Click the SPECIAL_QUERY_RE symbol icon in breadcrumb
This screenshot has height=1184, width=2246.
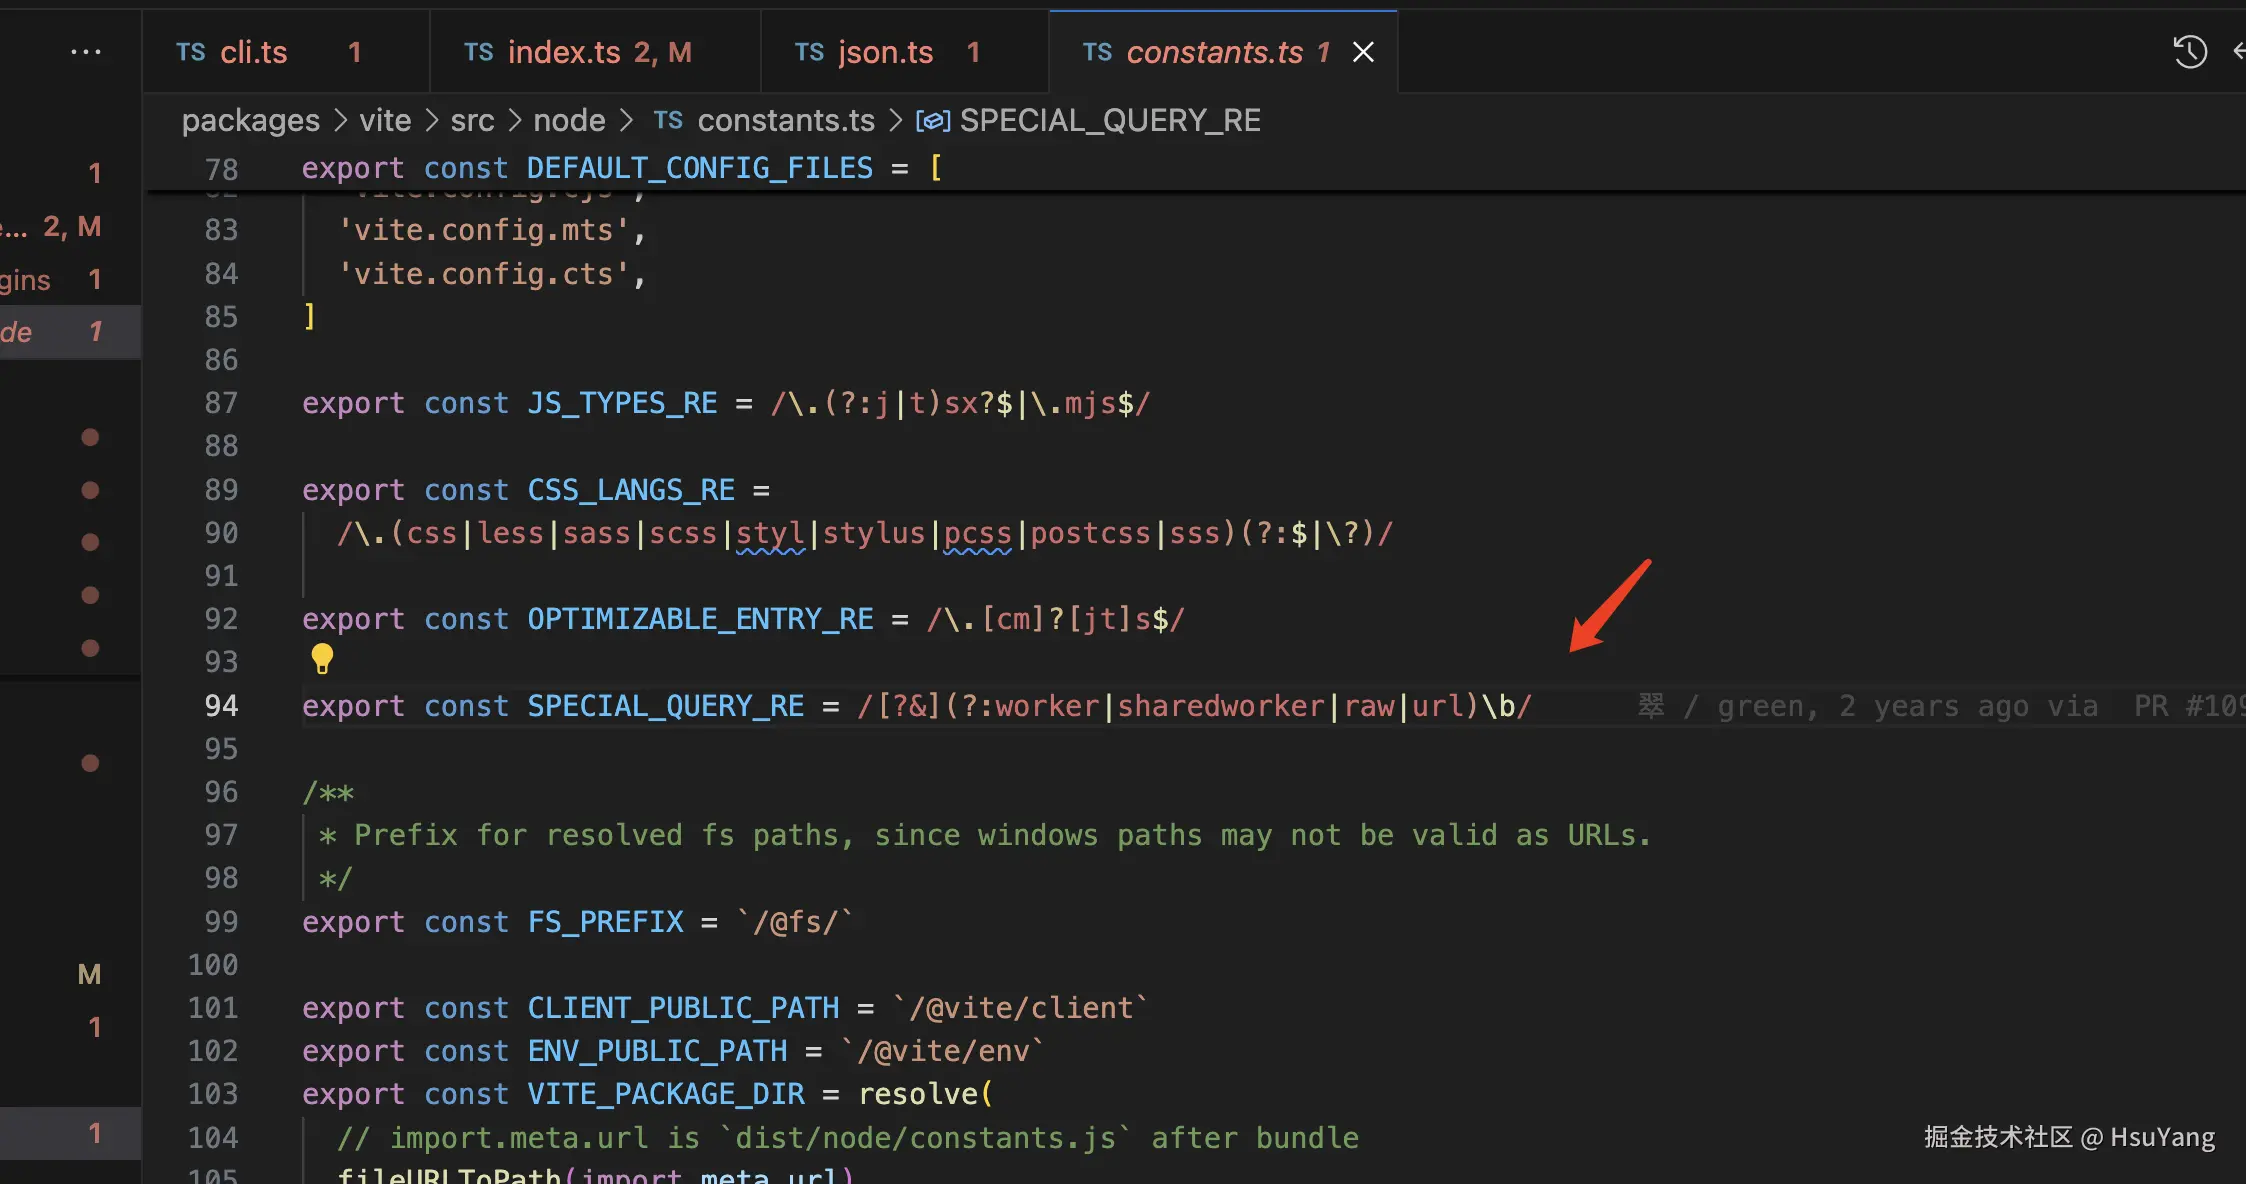coord(933,121)
